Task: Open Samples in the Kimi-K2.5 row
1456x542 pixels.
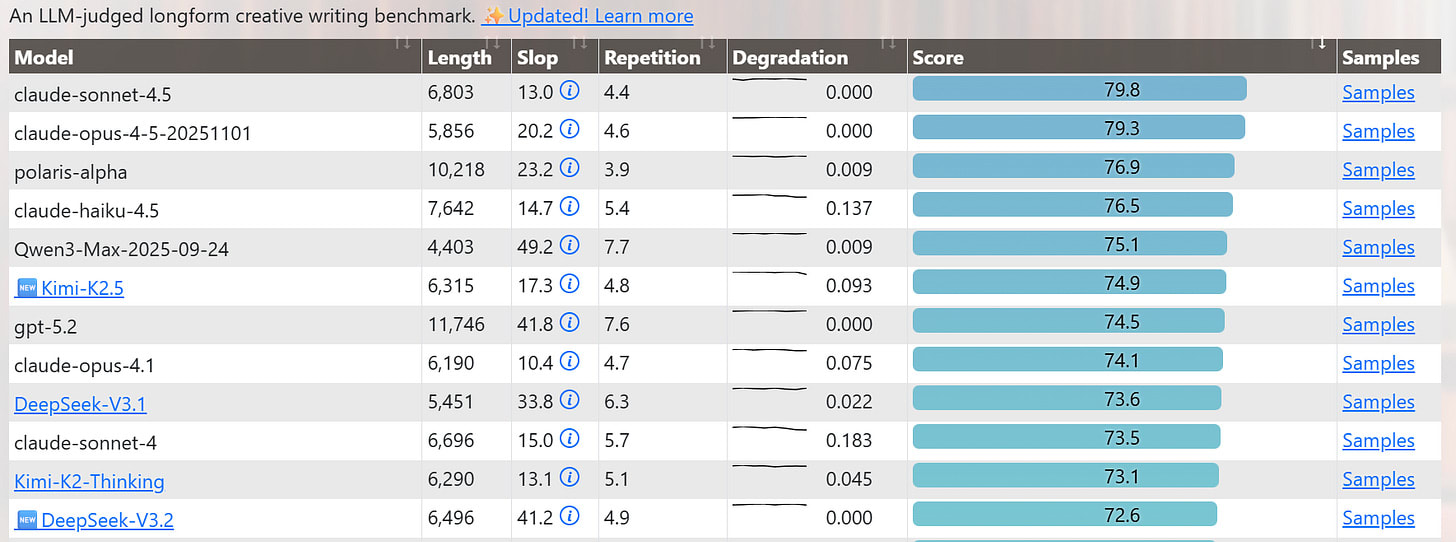Action: click(1378, 285)
